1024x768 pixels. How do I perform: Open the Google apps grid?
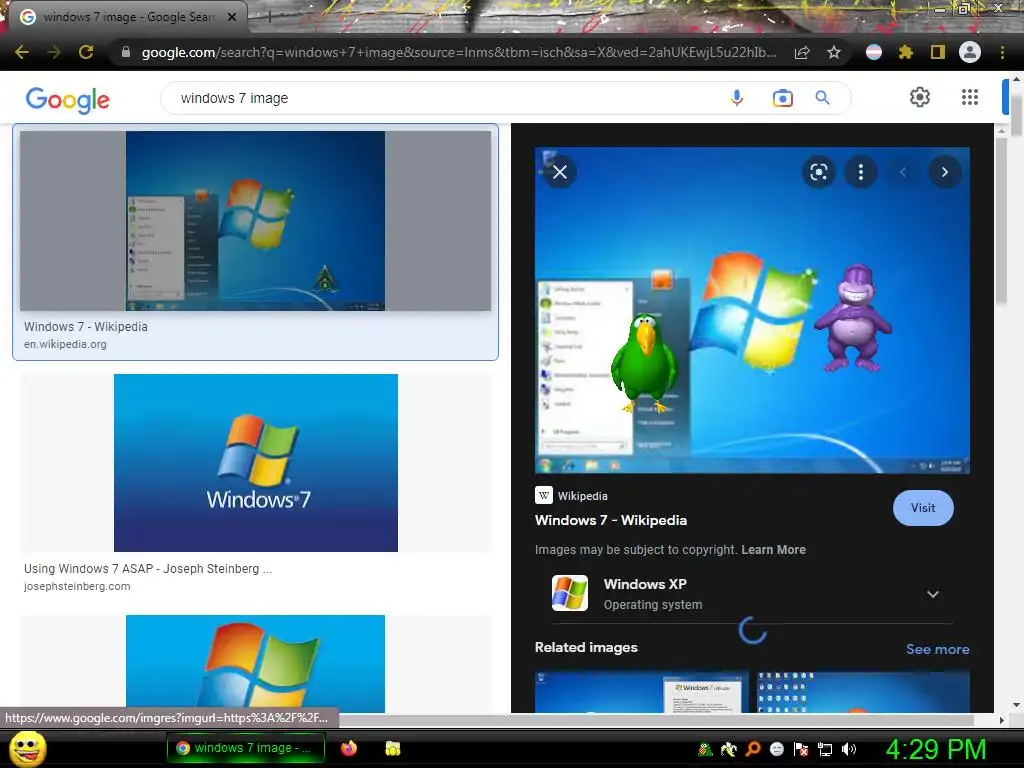pyautogui.click(x=970, y=97)
